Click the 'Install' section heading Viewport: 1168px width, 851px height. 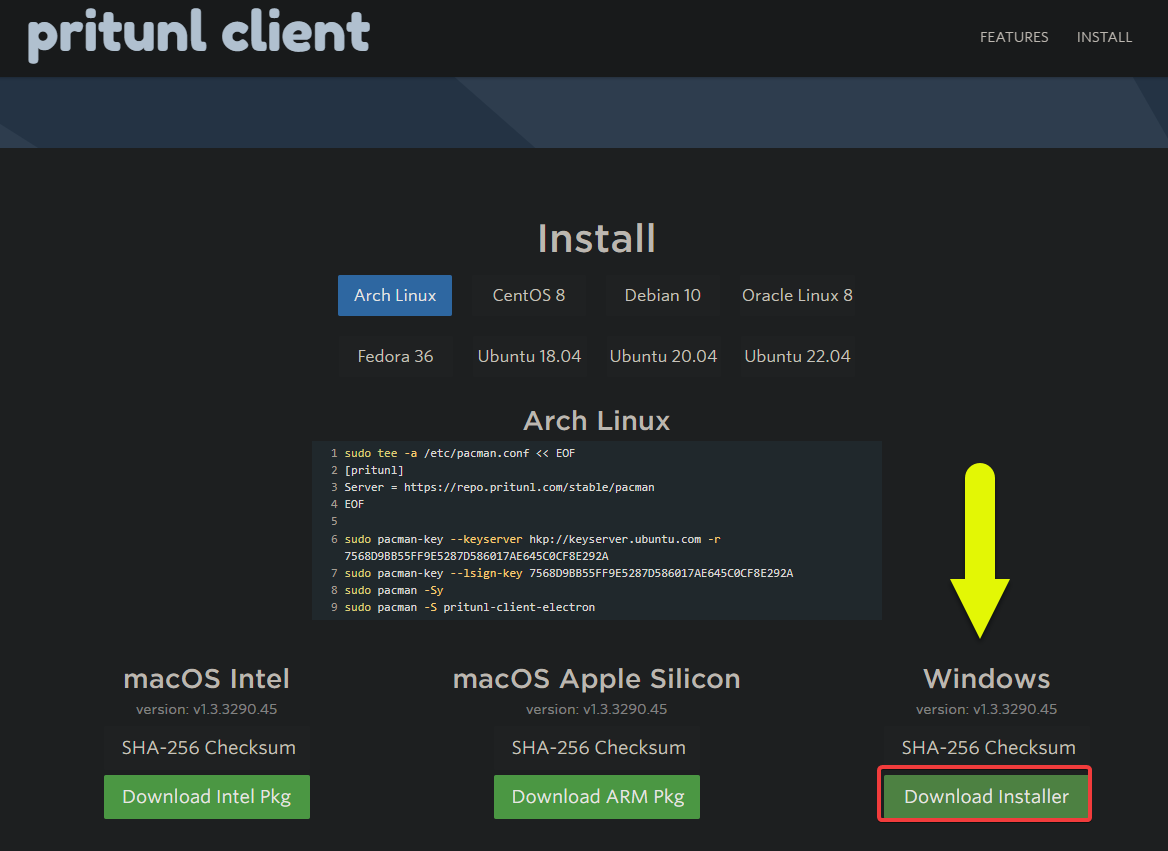597,238
